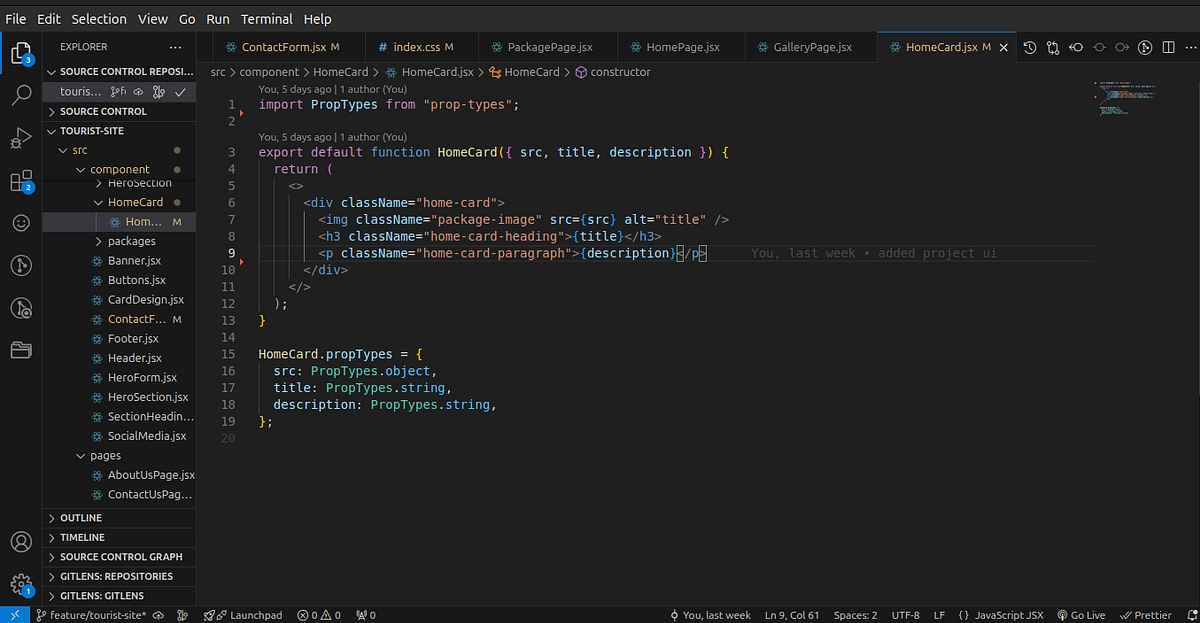Click the errors and warnings indicator
The image size is (1200, 623).
click(318, 614)
